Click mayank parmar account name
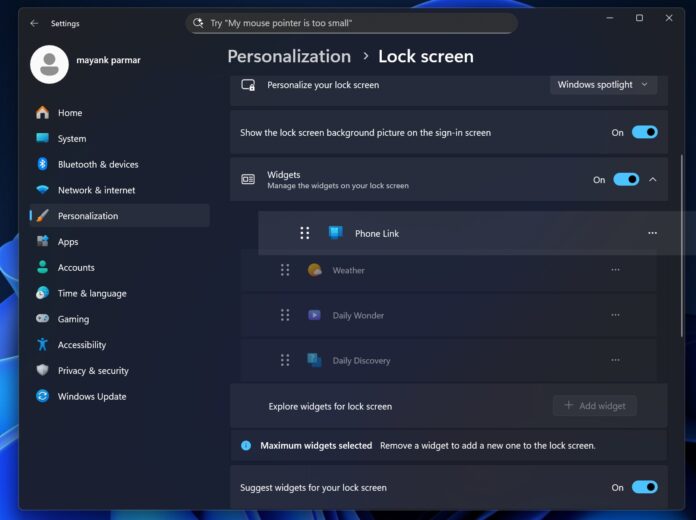The height and width of the screenshot is (520, 696). pyautogui.click(x=108, y=60)
